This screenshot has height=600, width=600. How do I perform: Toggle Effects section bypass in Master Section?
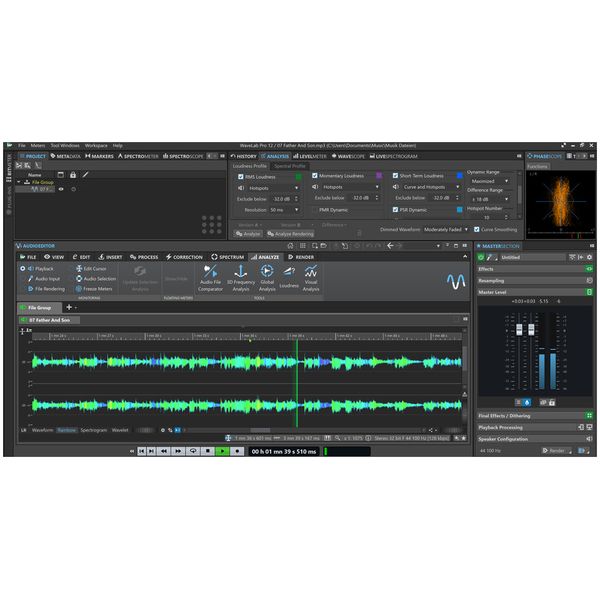pos(589,269)
